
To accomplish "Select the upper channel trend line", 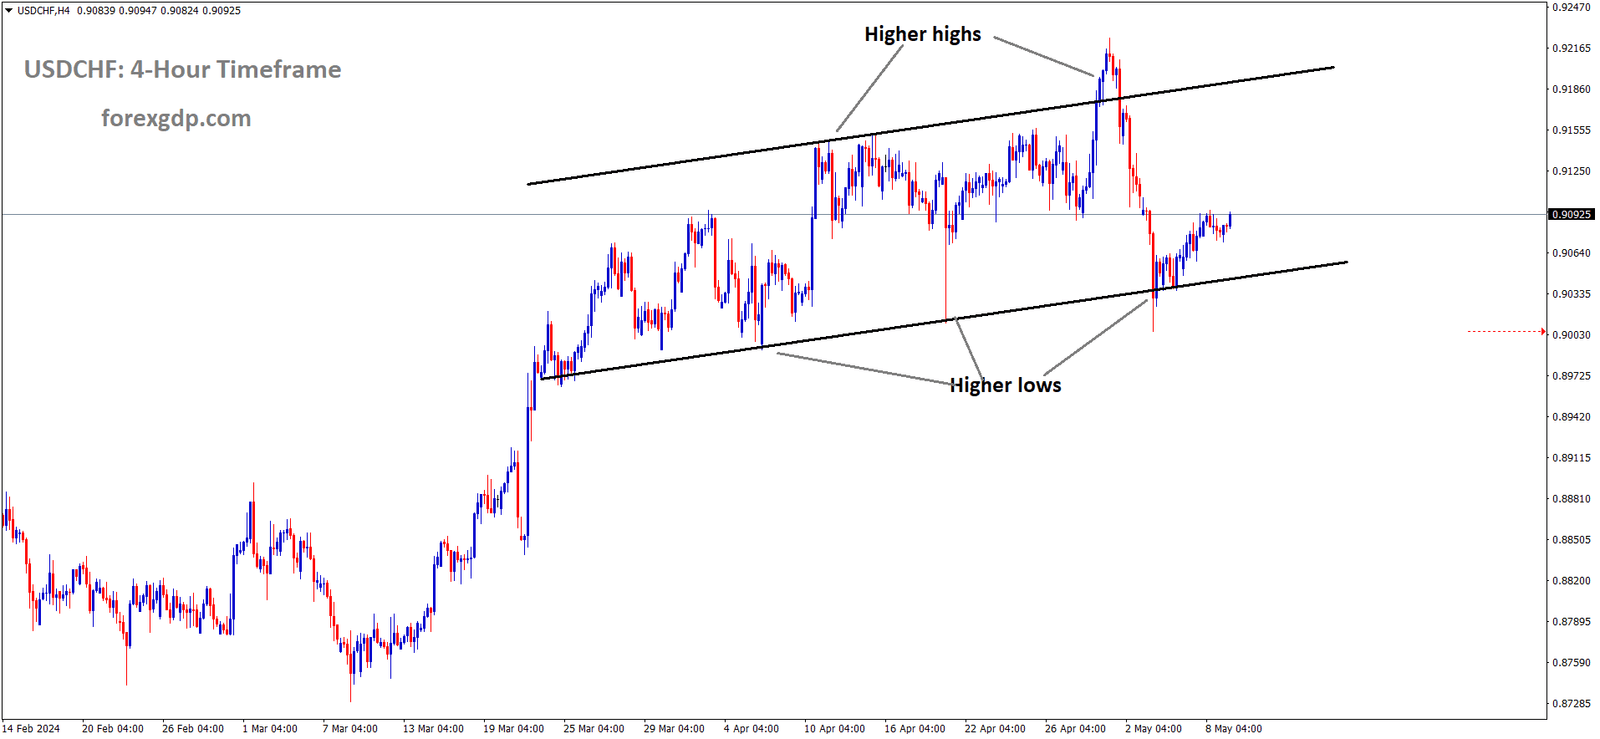I will click(930, 126).
